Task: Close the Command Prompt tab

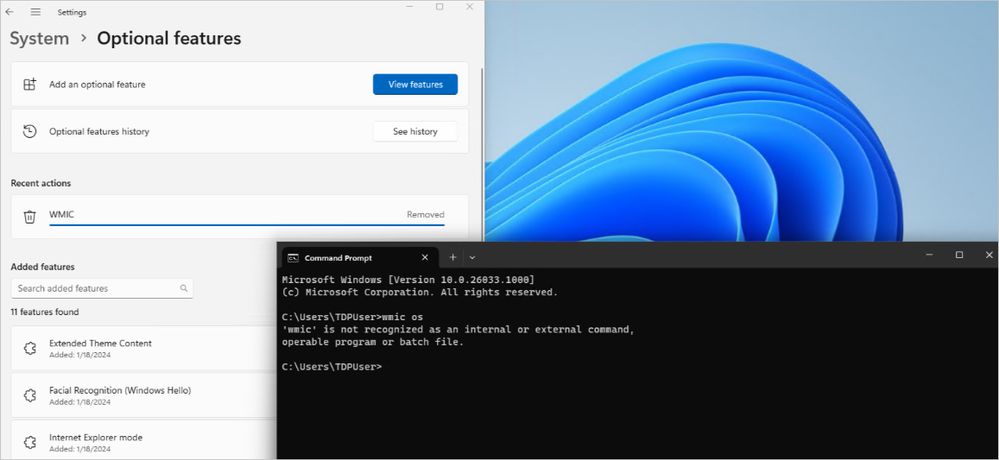Action: coord(425,257)
